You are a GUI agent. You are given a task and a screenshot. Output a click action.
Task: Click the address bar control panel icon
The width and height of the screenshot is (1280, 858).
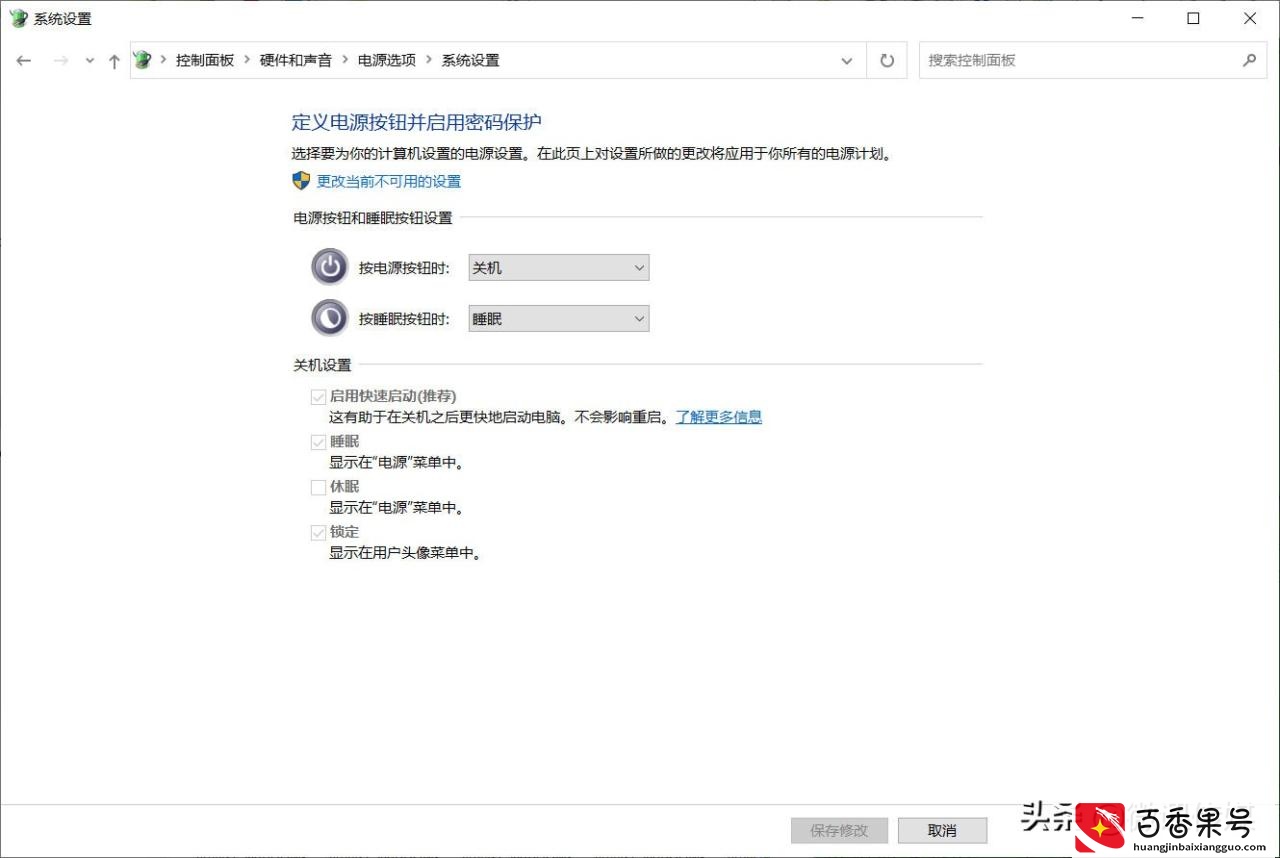click(142, 60)
